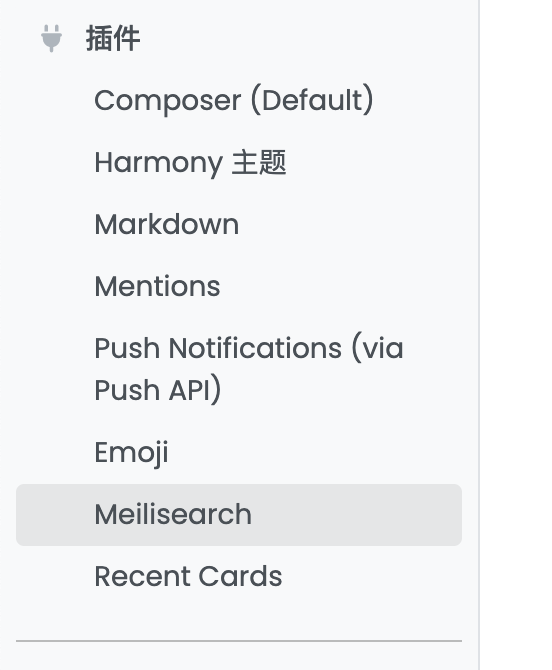Click the Emoji text link
This screenshot has width=552, height=670.
pyautogui.click(x=131, y=453)
